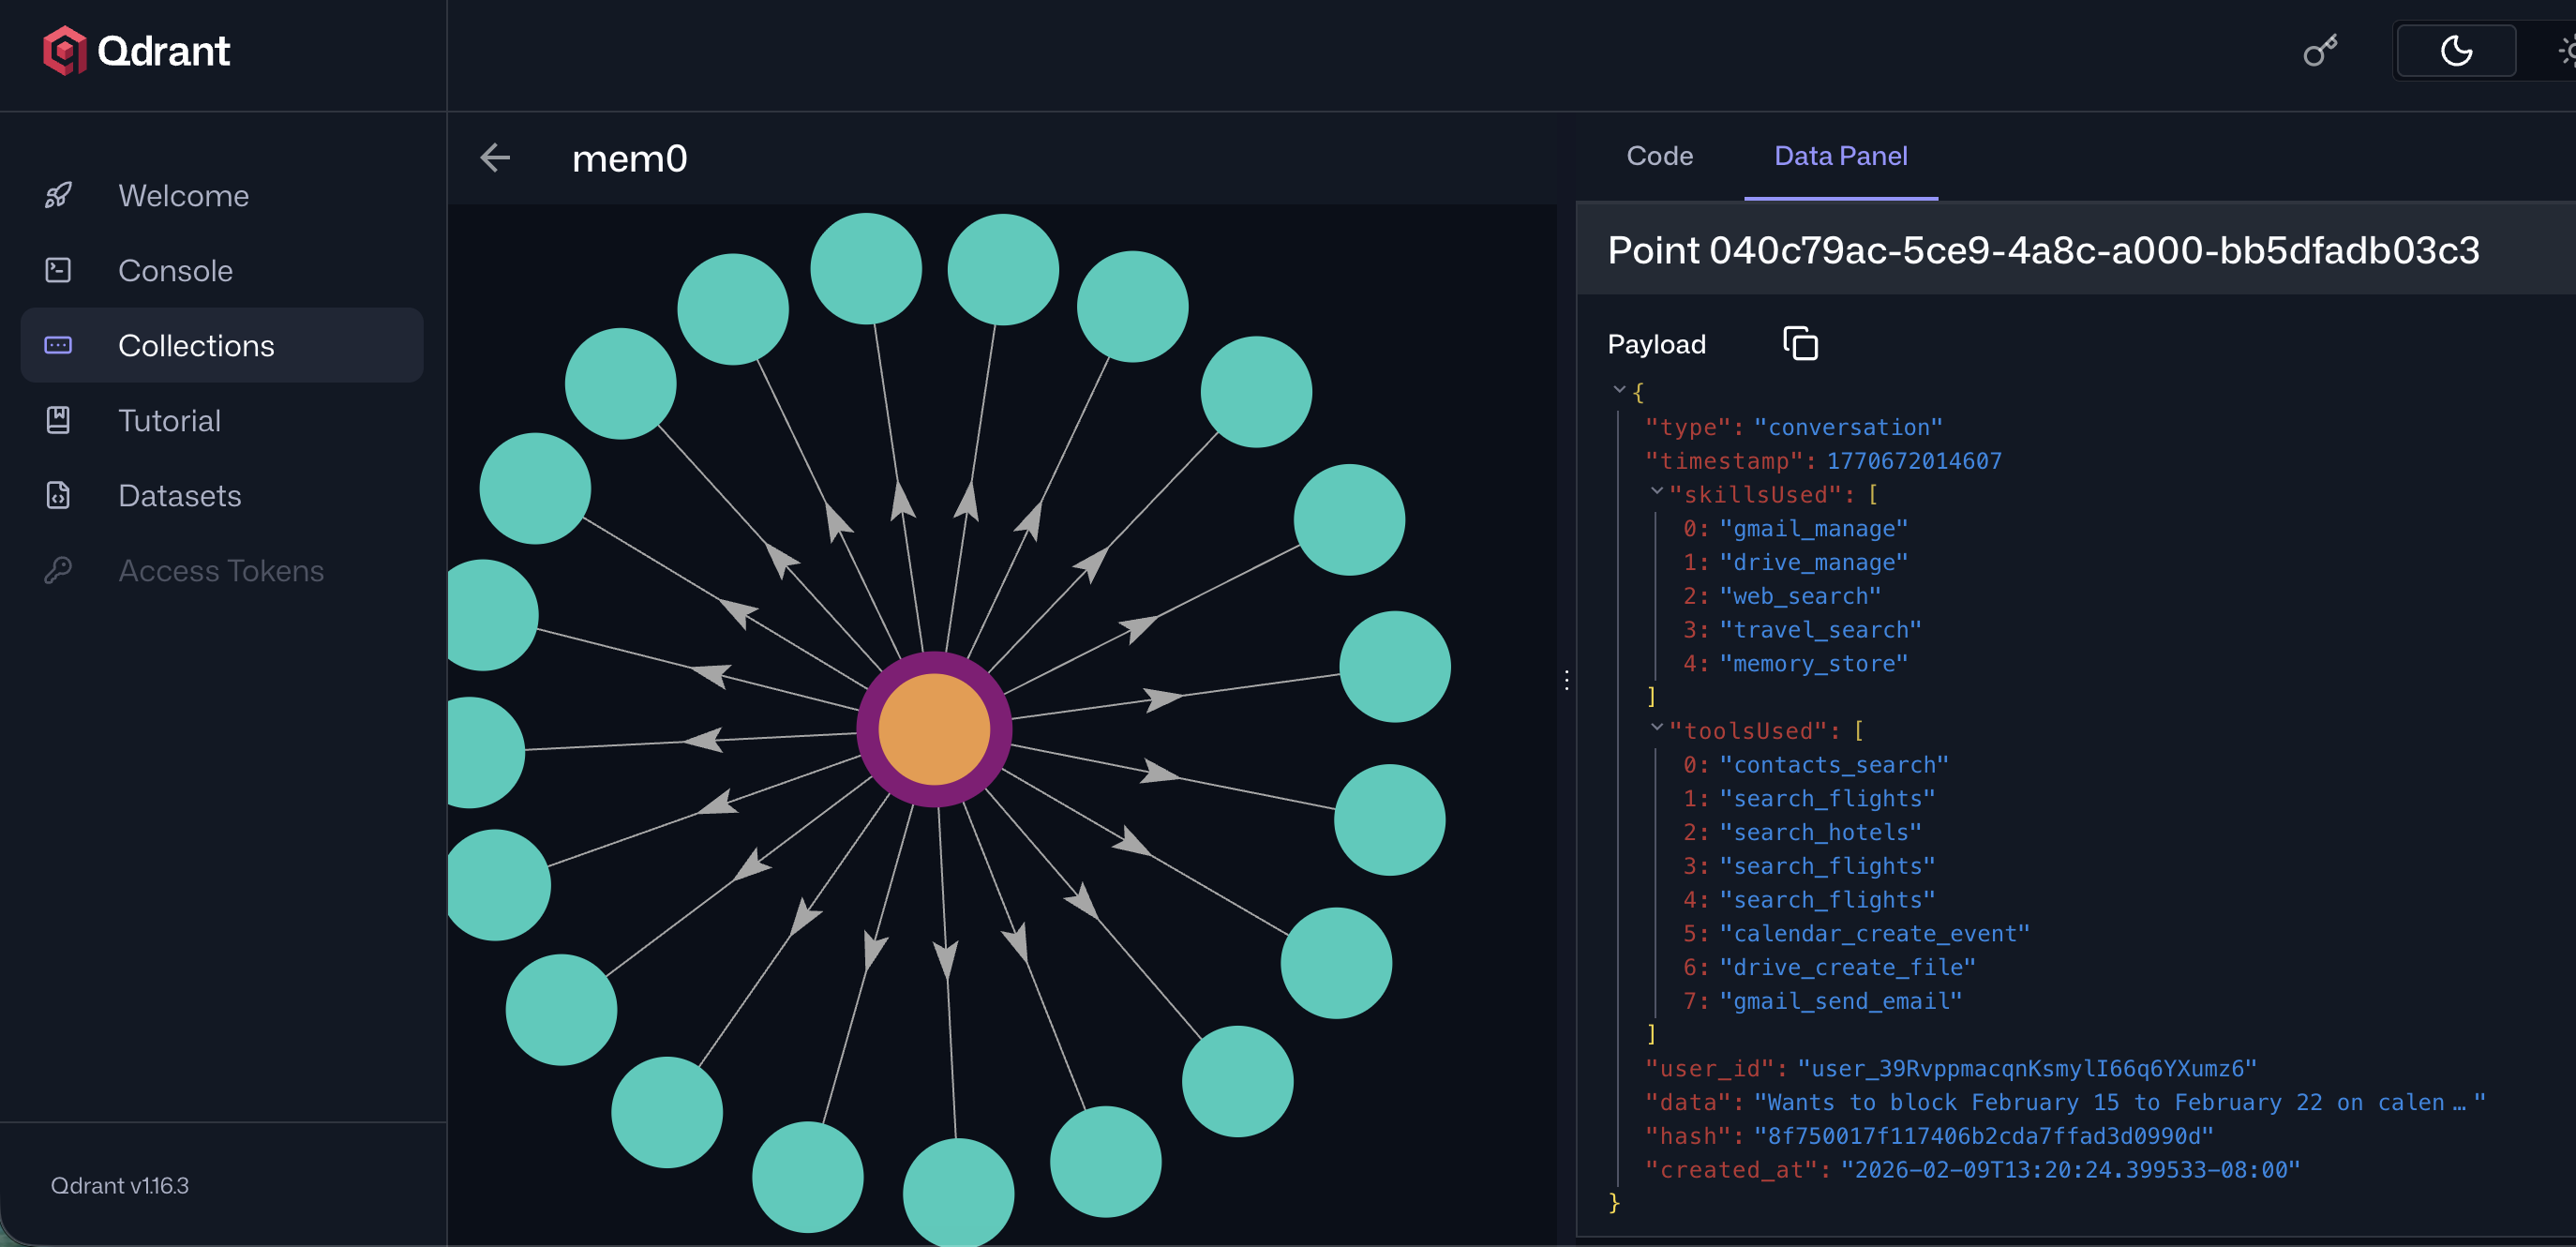Collapse the toolsUsed array
This screenshot has height=1247, width=2576.
coord(1657,727)
